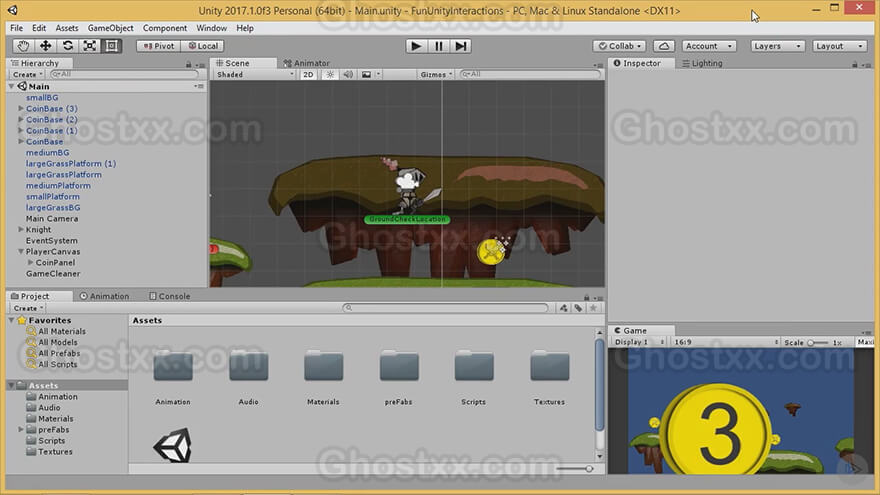Image resolution: width=880 pixels, height=495 pixels.
Task: Expand the Knight object
Action: point(21,229)
